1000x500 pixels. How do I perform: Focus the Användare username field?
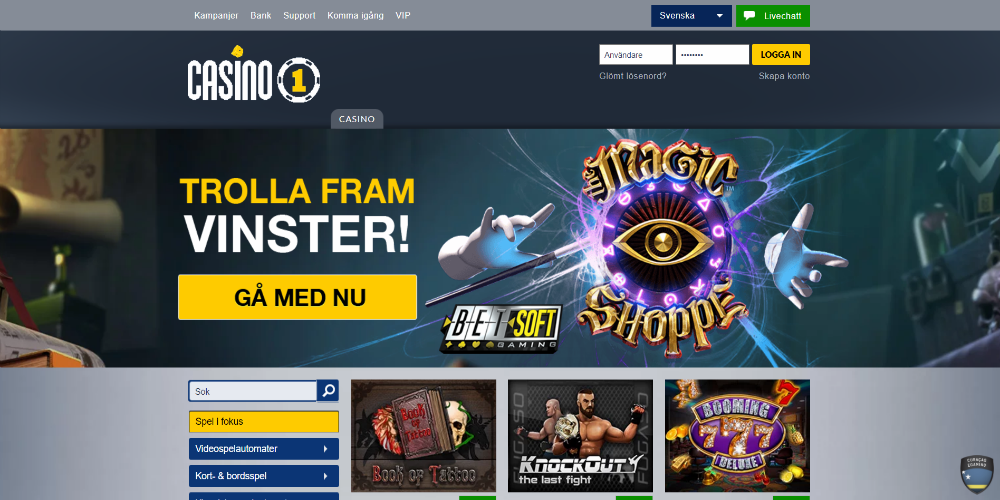636,55
